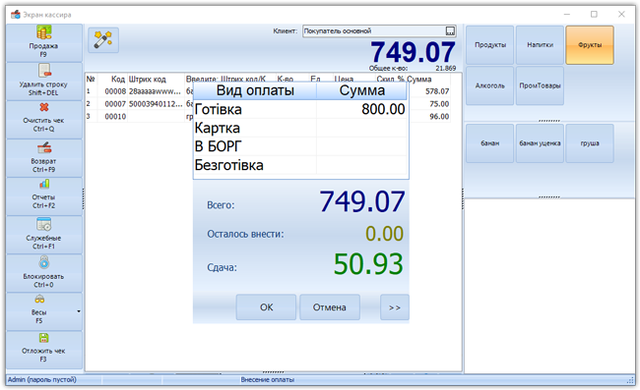This screenshot has height=390, width=640.
Task: Click the 800.00 cash amount cell
Action: point(362,109)
